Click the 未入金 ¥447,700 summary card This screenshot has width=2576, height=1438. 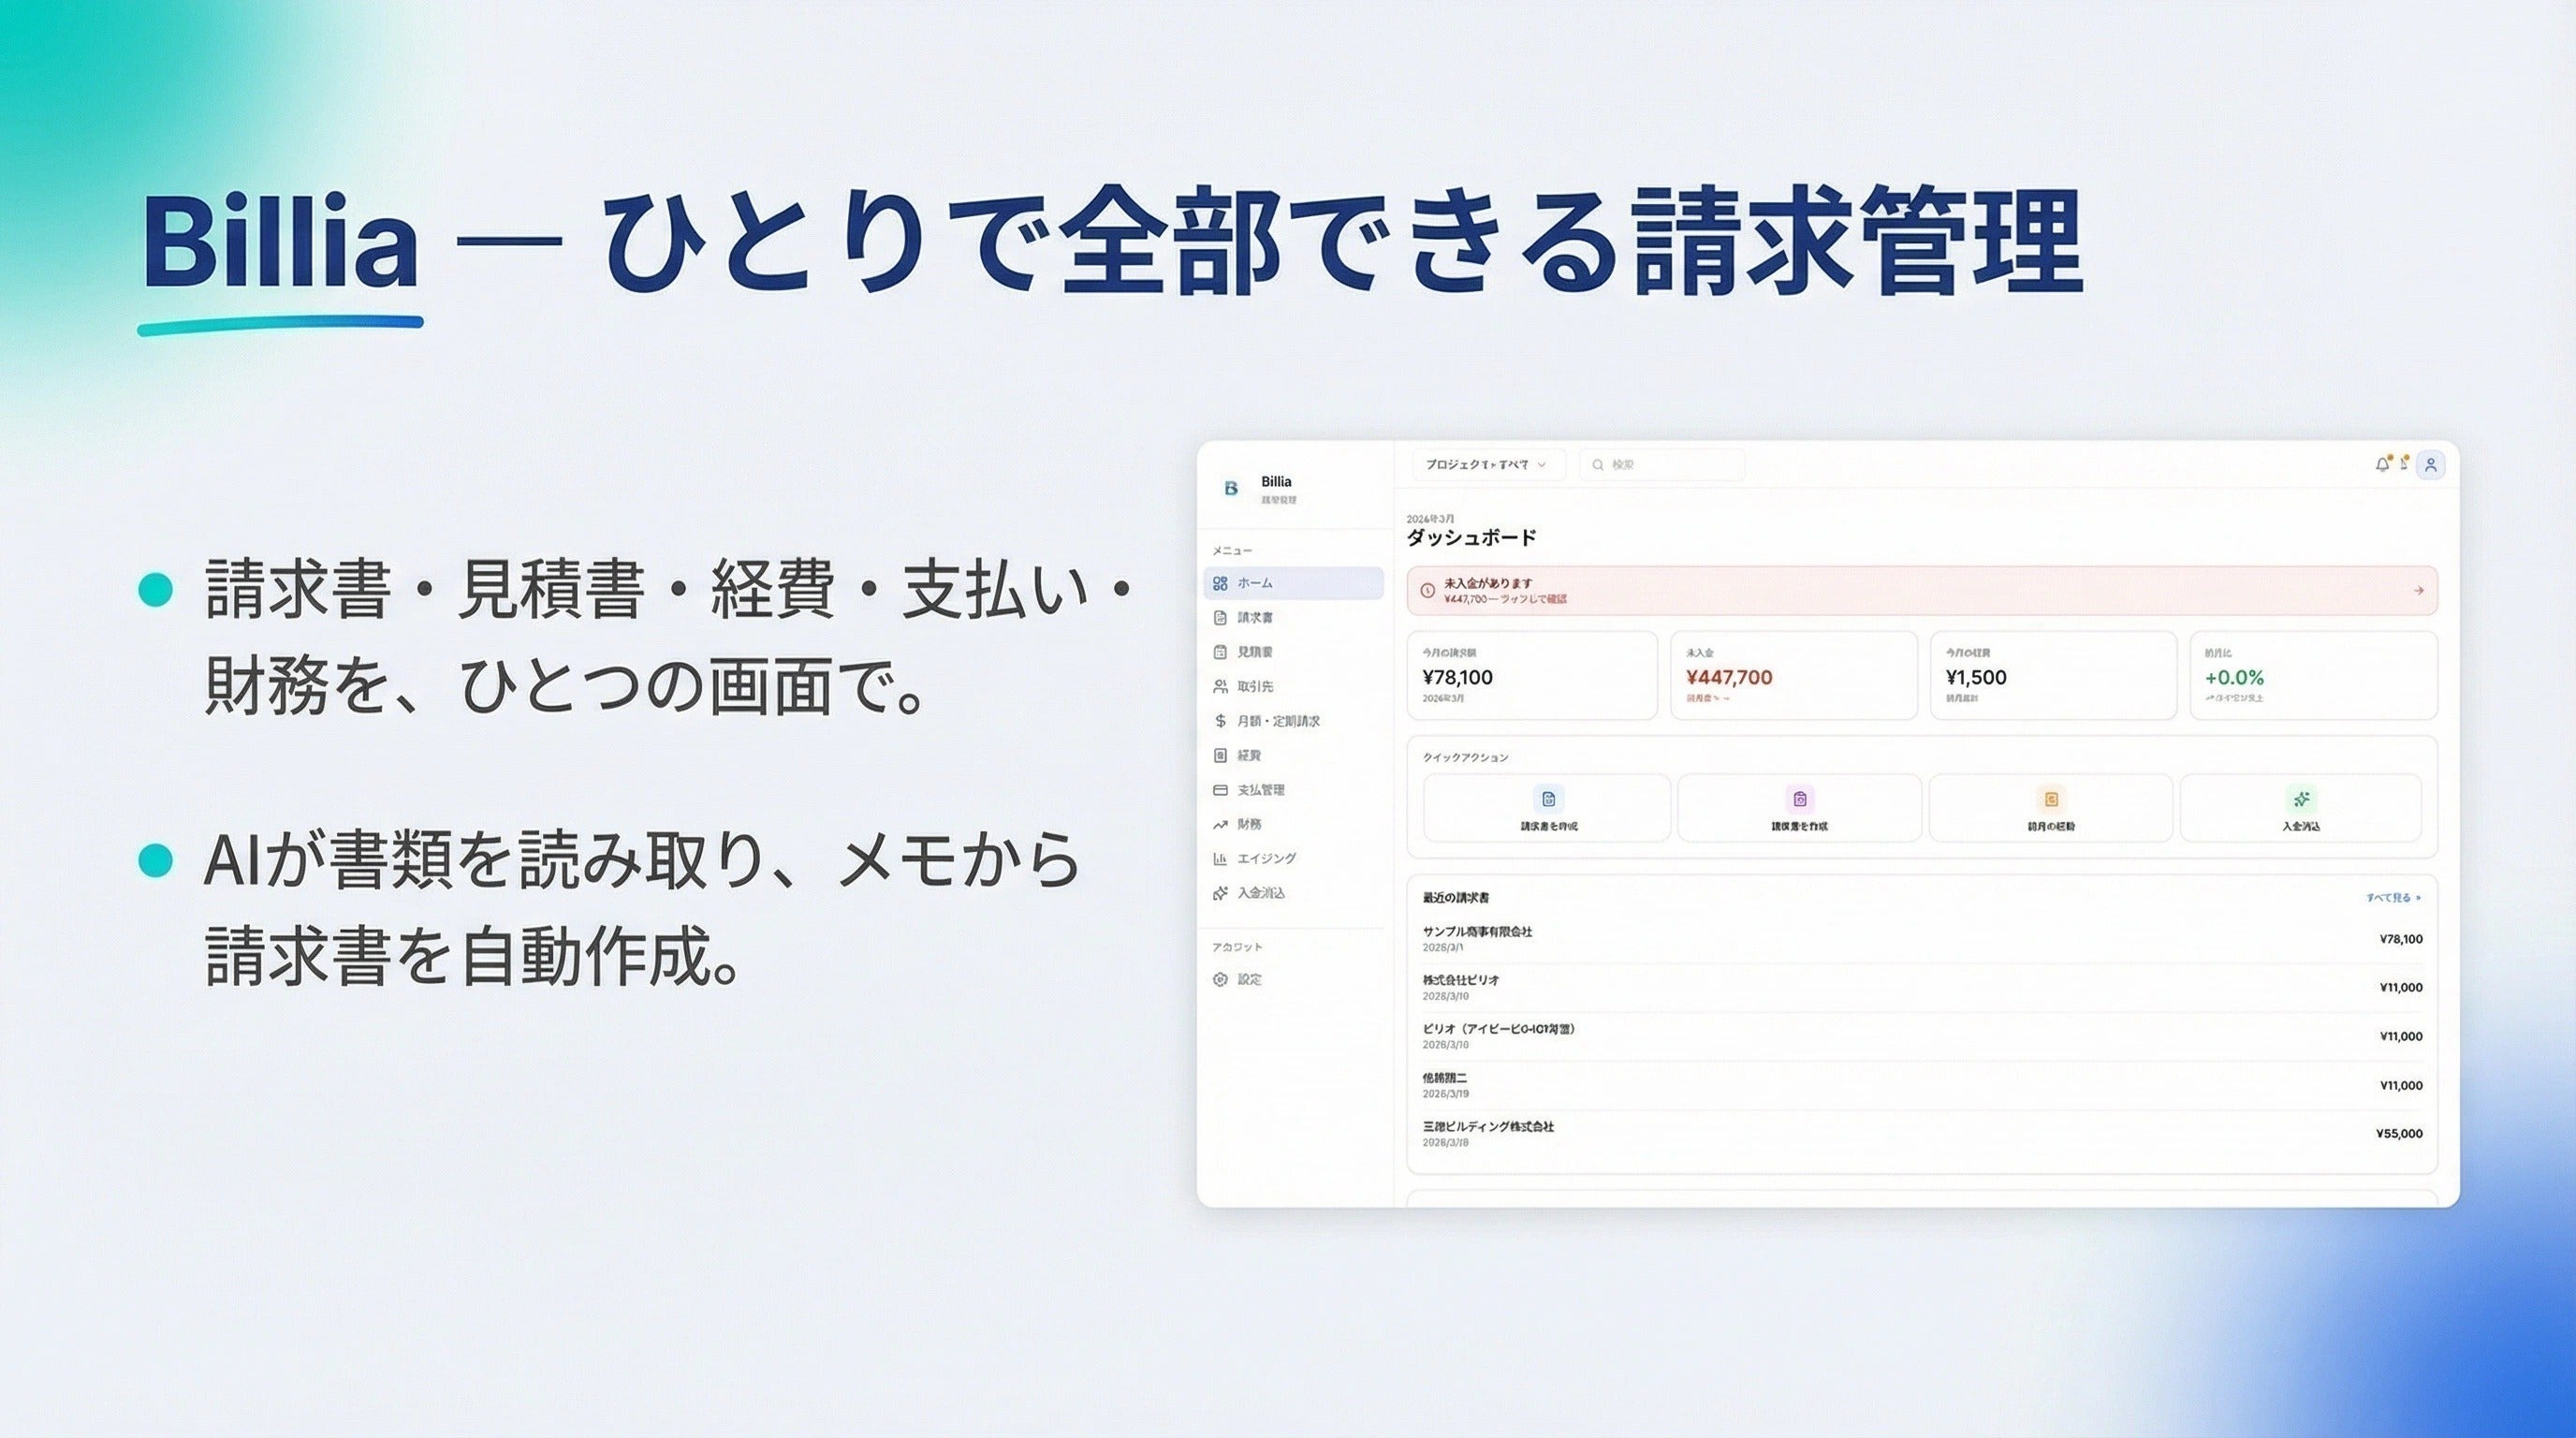(1793, 676)
